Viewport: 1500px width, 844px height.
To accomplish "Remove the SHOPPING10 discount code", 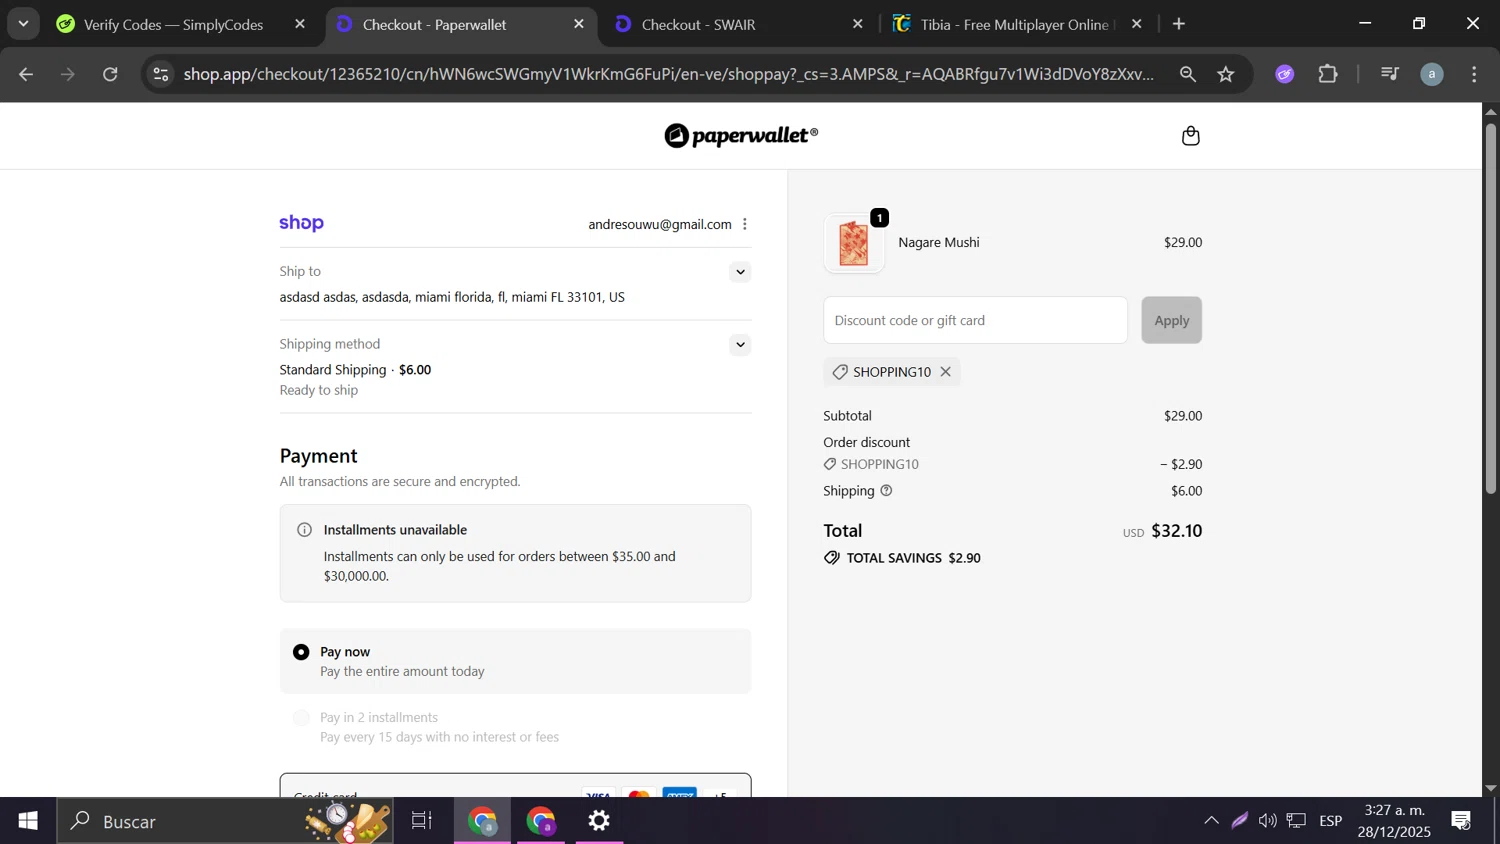I will point(945,372).
